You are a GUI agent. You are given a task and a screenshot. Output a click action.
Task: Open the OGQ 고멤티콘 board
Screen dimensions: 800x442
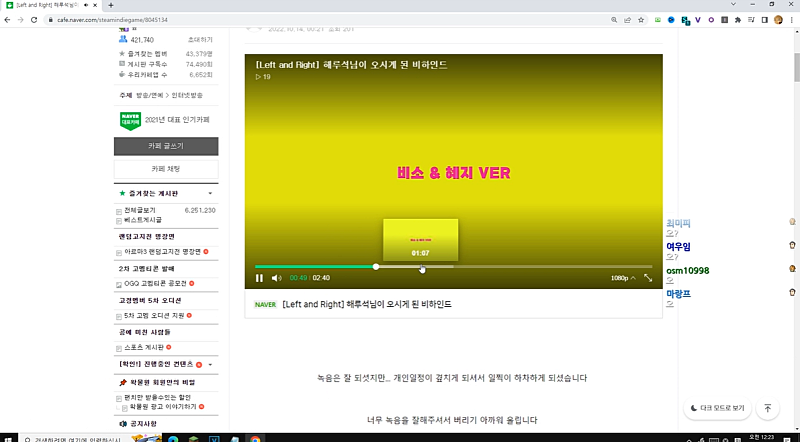click(156, 284)
